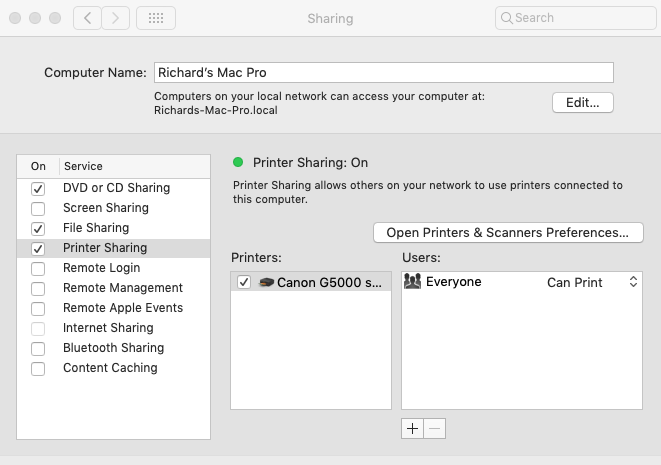Select the Everyone user entry

[454, 282]
